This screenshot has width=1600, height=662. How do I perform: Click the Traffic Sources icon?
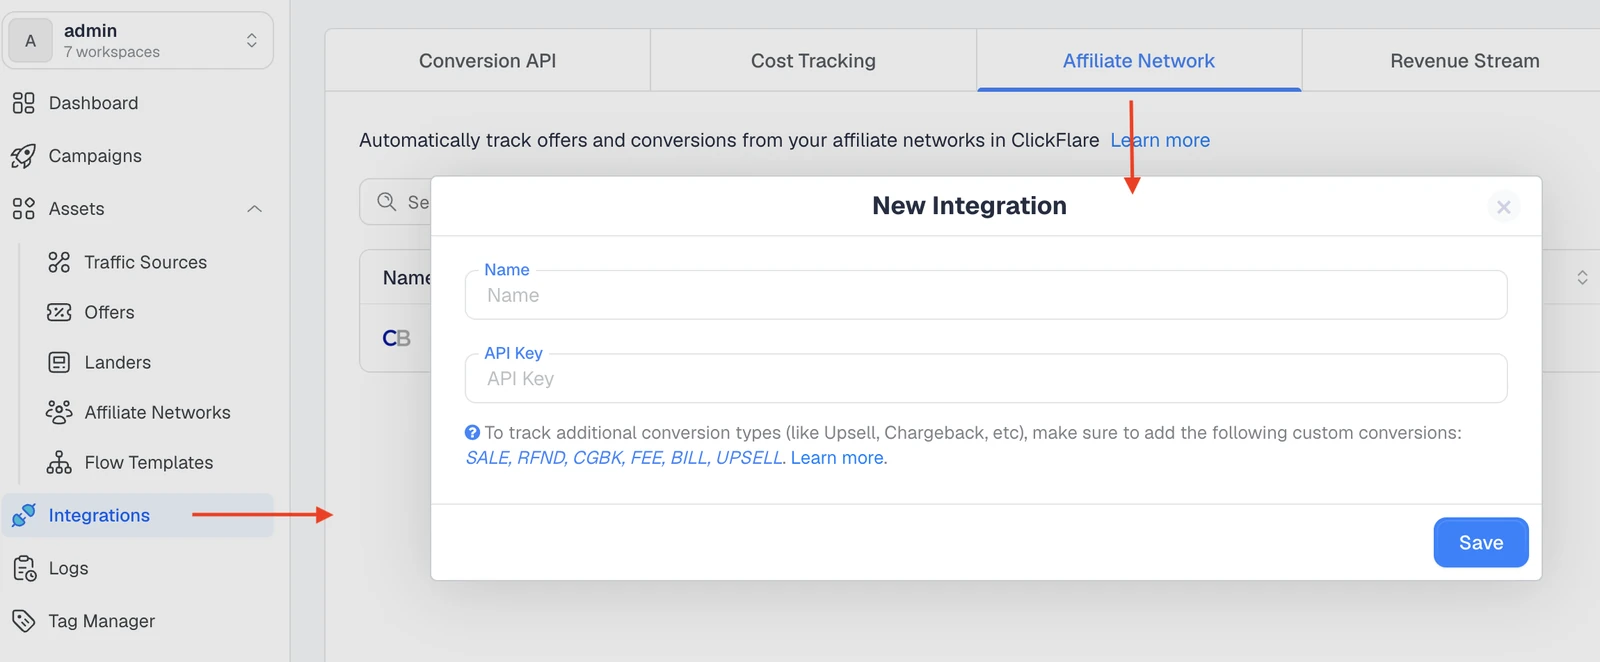[x=59, y=262]
